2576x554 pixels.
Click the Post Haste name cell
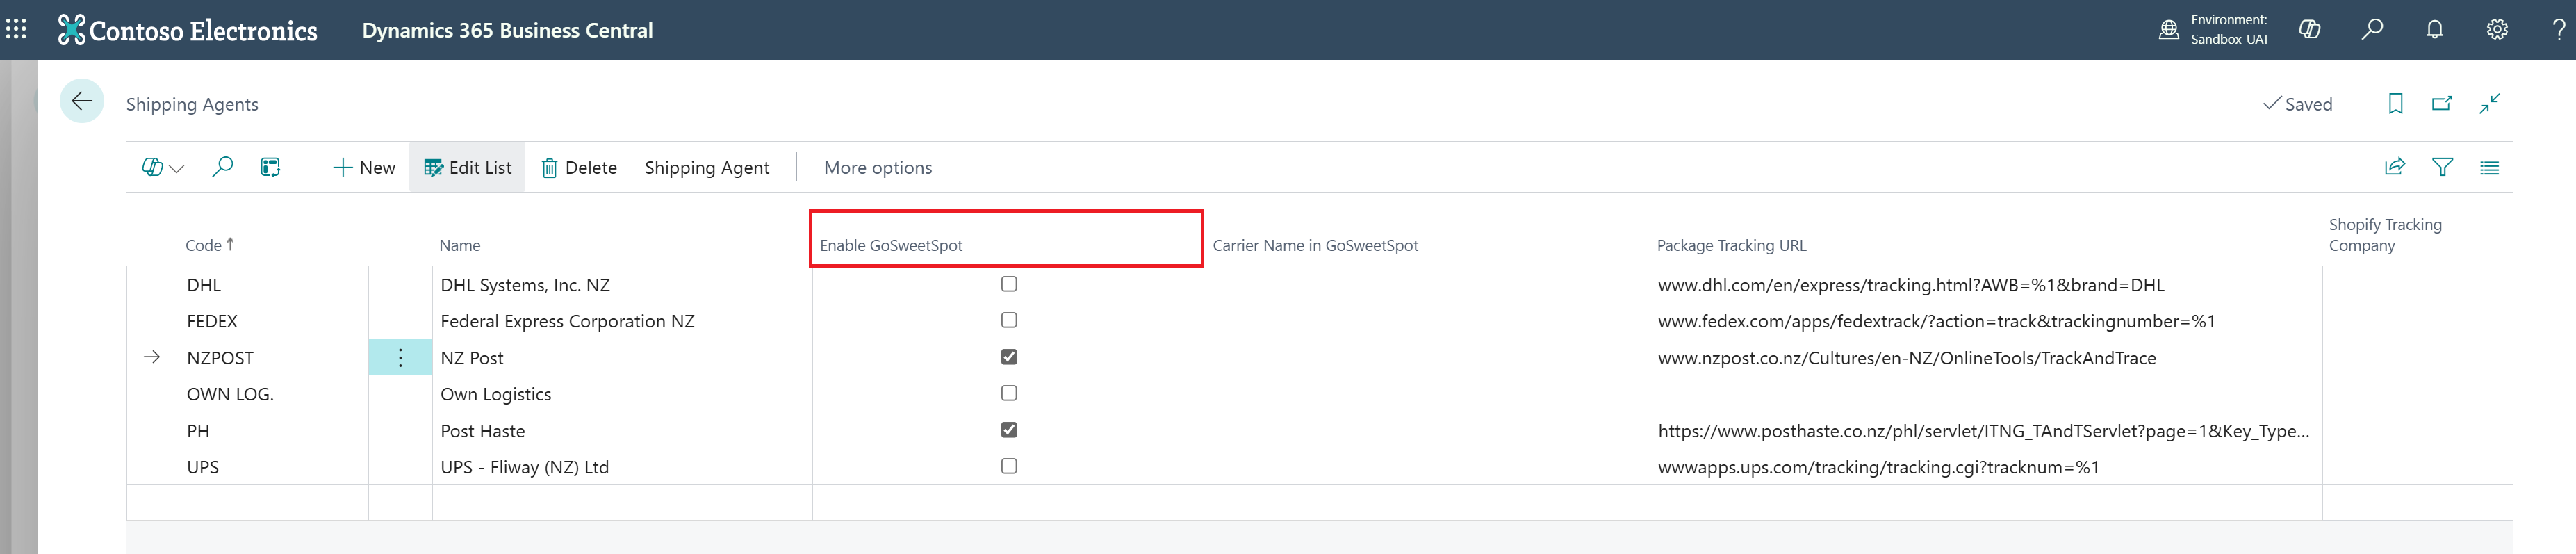622,431
